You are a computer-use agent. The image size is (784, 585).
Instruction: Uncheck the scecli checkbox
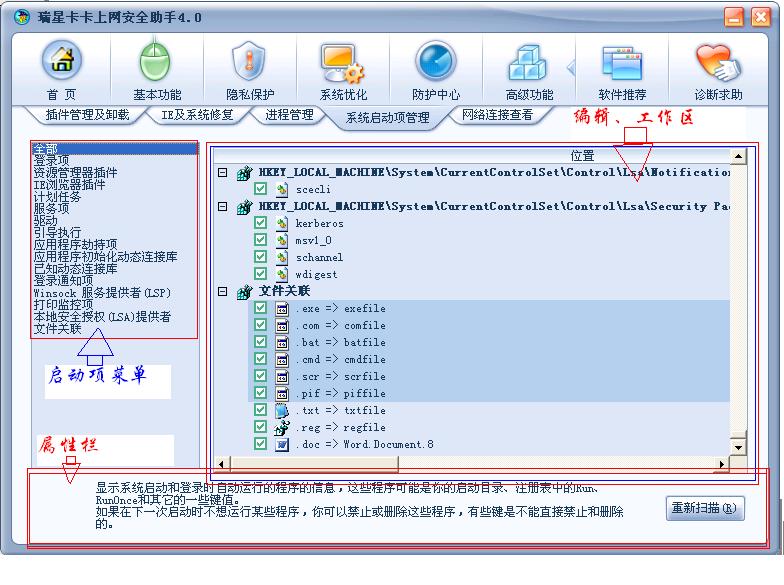click(260, 189)
